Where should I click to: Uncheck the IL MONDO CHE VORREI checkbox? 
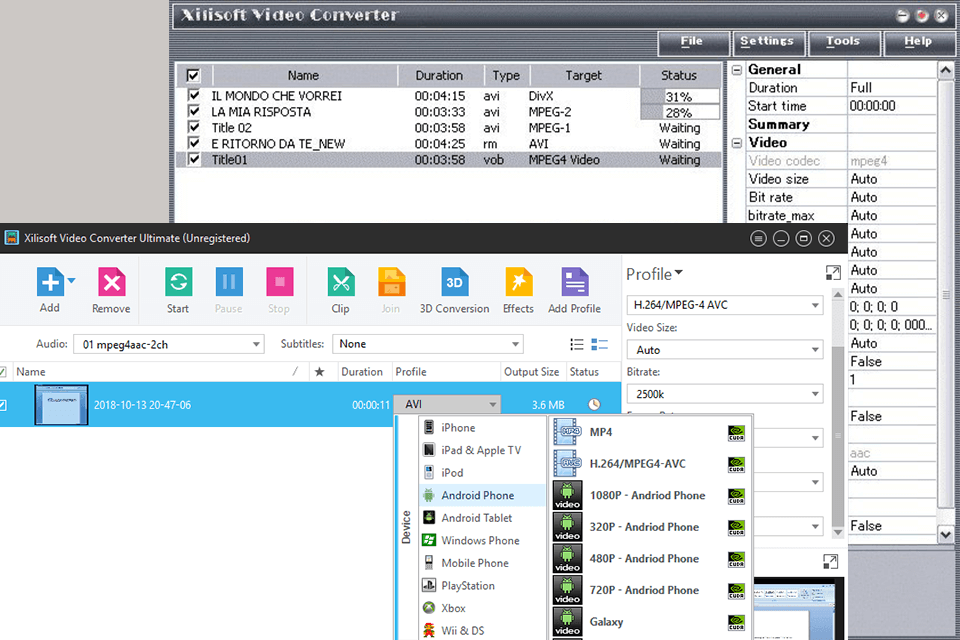(194, 96)
